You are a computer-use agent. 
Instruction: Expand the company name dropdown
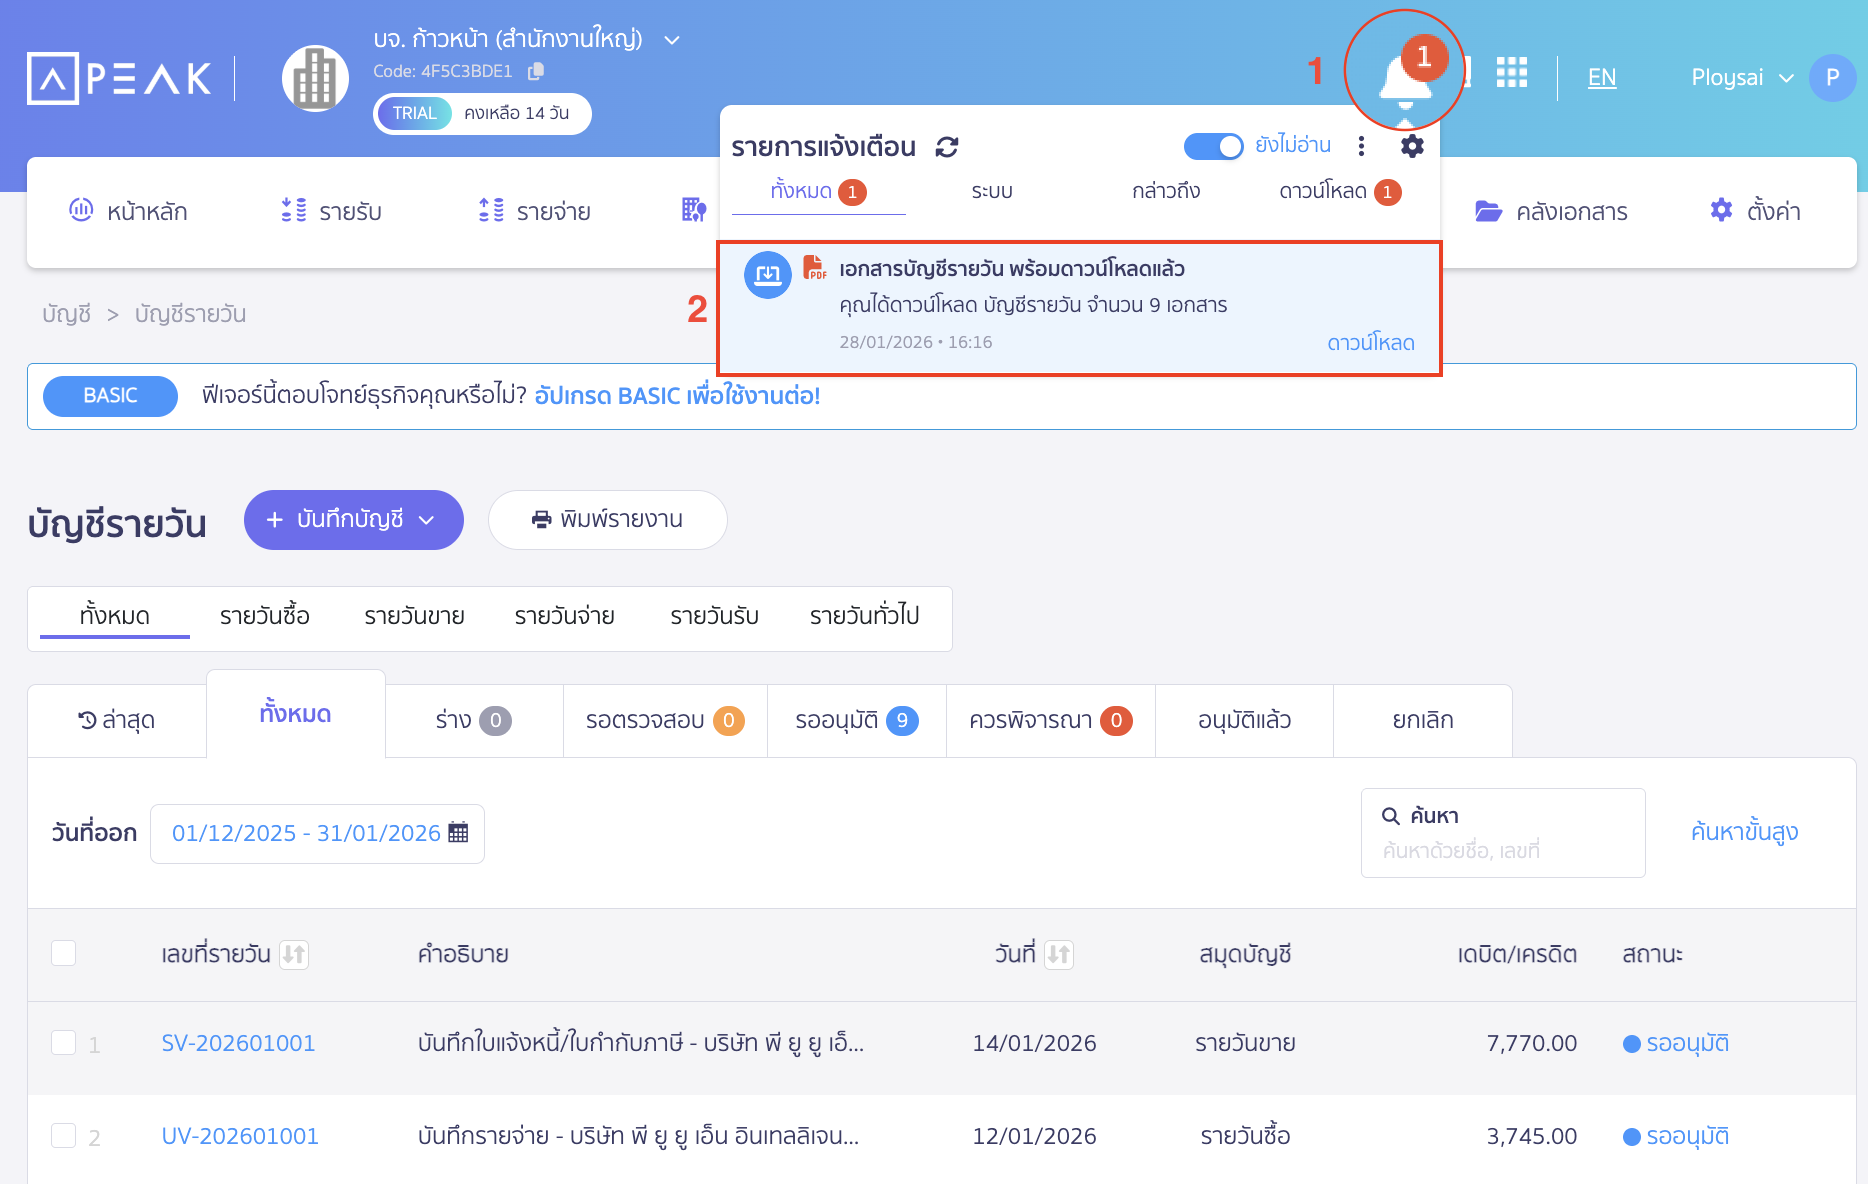tap(672, 40)
